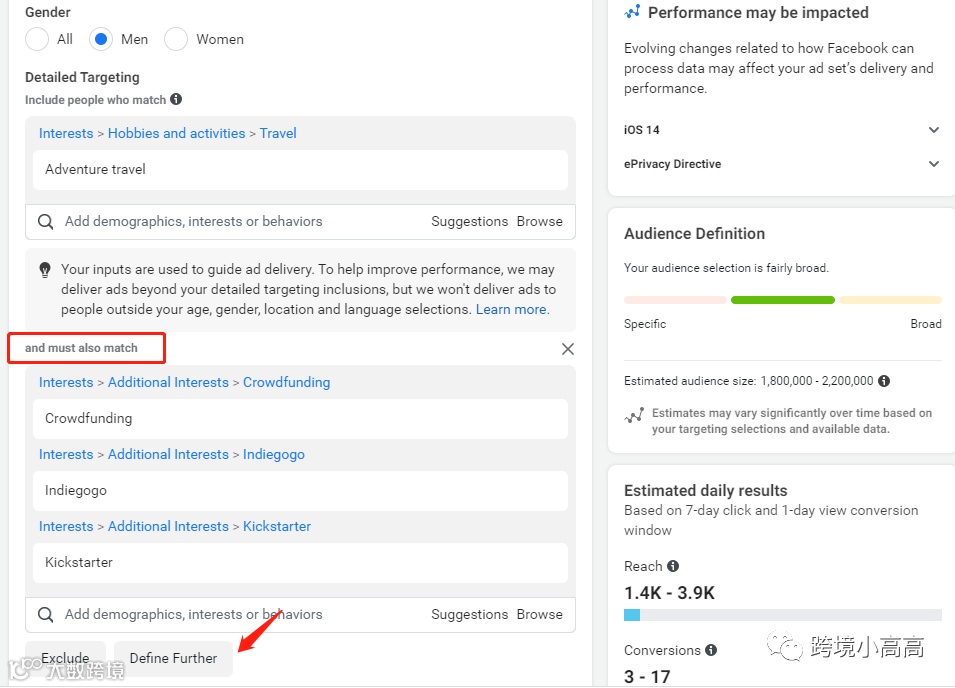This screenshot has height=688, width=955.
Task: Click the lightbulb tip icon
Action: coord(45,270)
